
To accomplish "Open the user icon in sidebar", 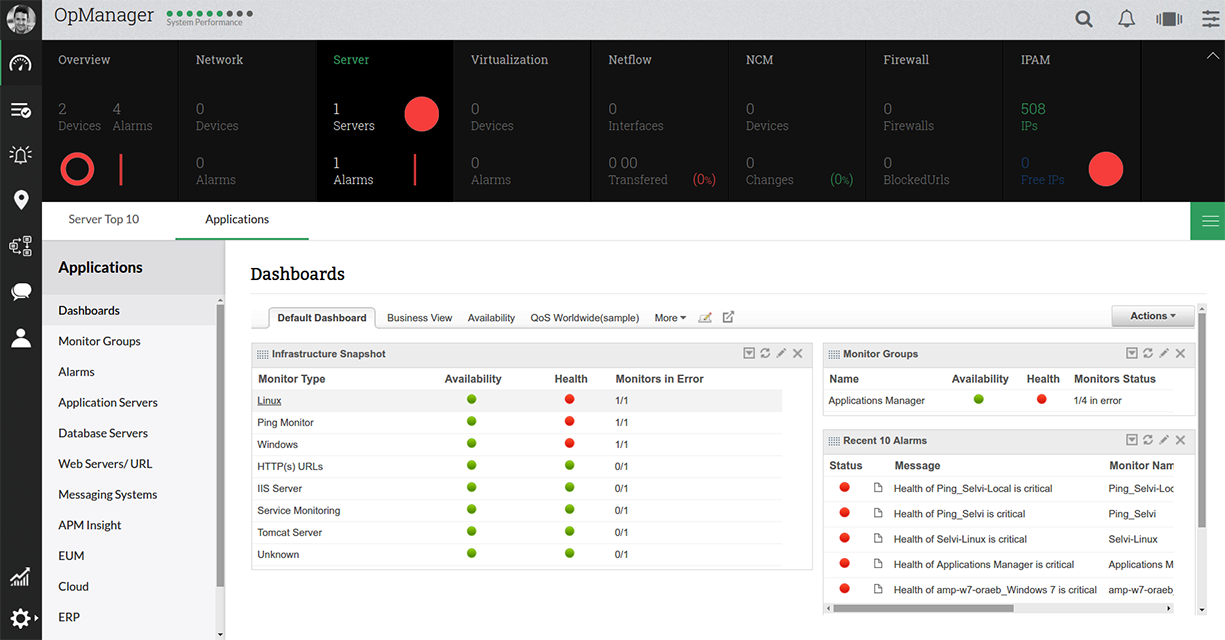I will click(21, 337).
